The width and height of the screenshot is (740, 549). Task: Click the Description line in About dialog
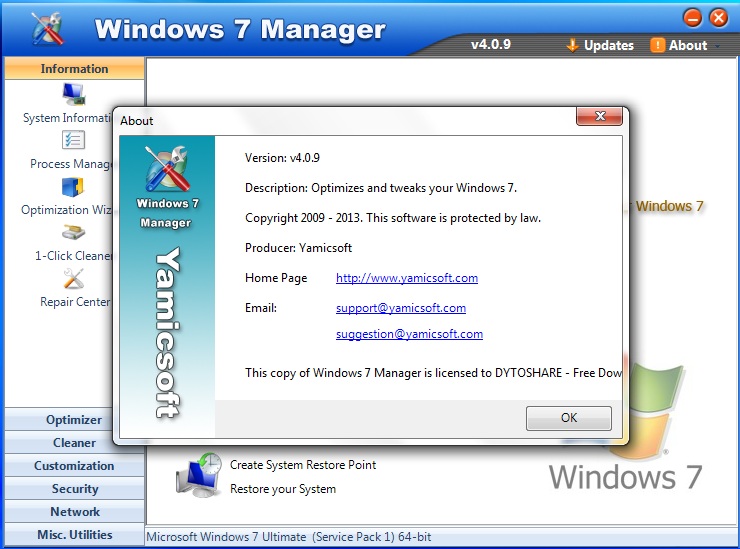[x=381, y=188]
